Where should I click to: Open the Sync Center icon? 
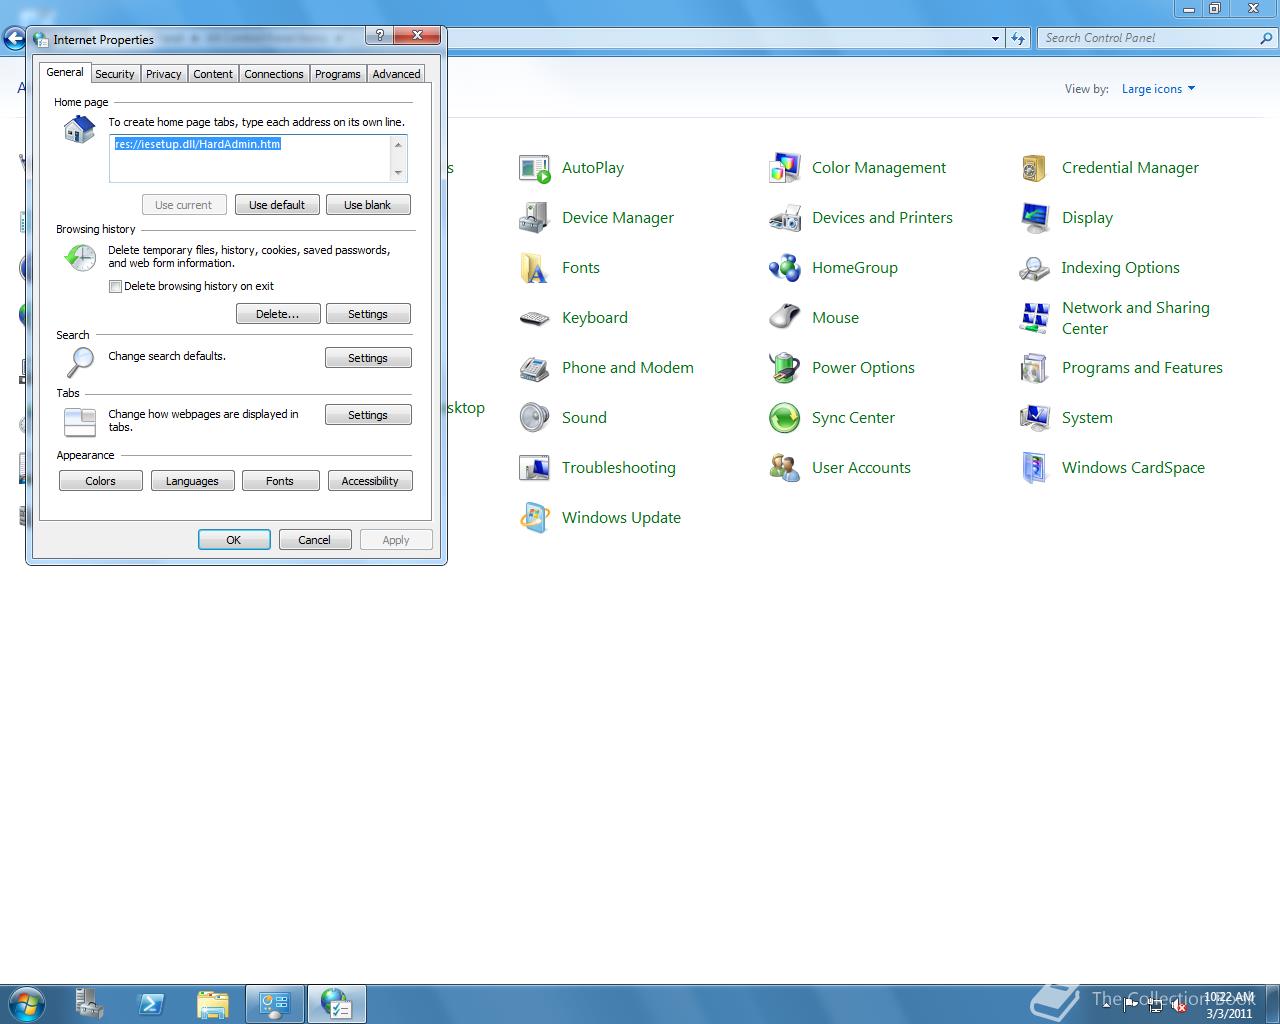coord(785,418)
